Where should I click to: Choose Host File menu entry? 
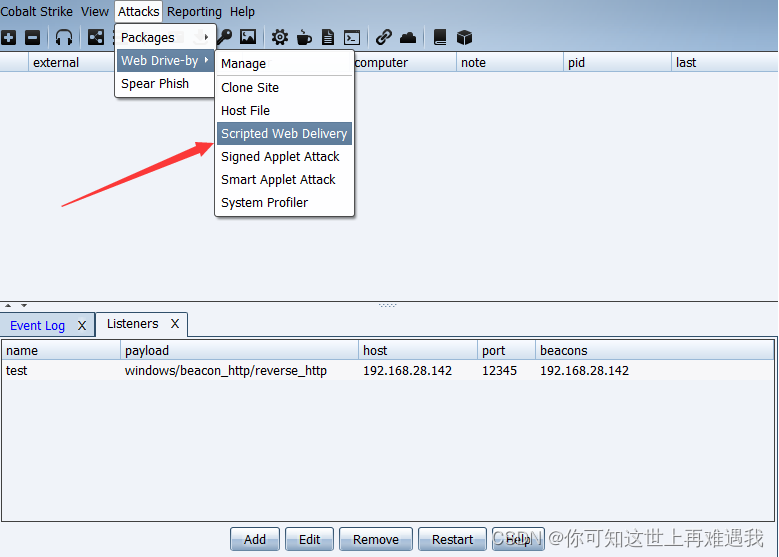coord(284,110)
